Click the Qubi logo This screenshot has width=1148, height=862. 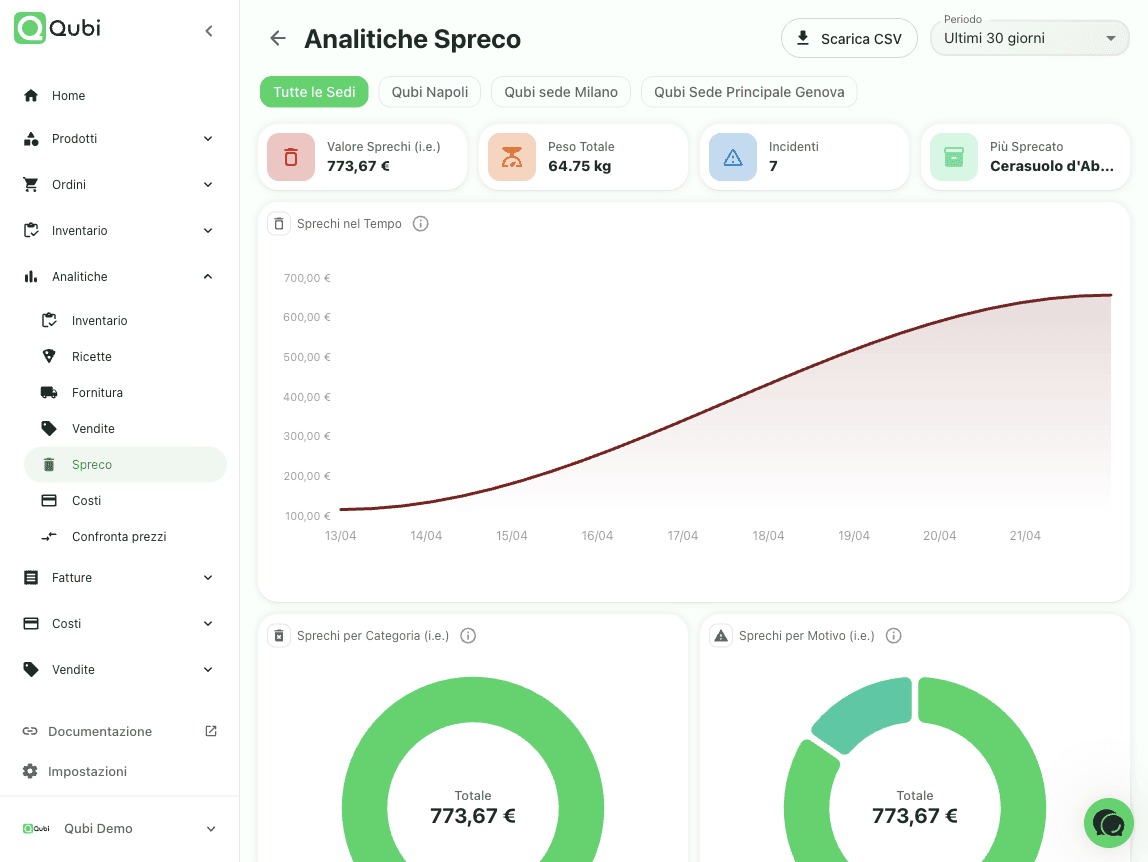57,29
